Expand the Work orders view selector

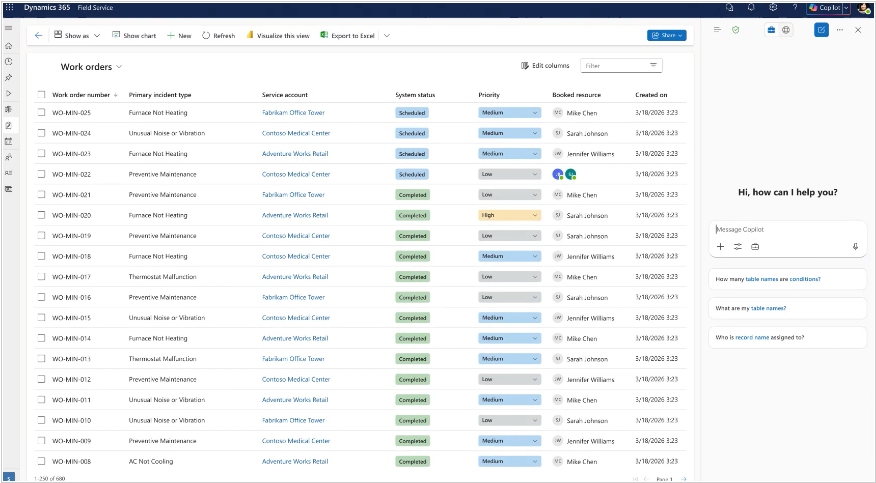[x=119, y=67]
